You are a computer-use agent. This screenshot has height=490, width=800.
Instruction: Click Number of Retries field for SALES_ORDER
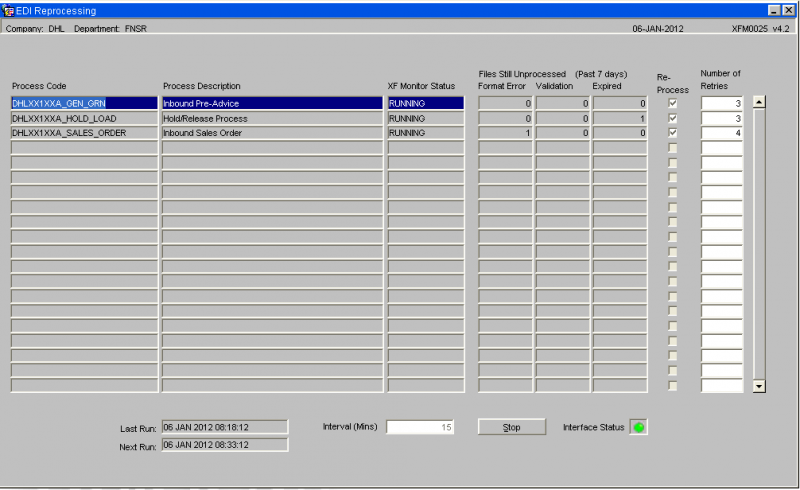pos(721,133)
